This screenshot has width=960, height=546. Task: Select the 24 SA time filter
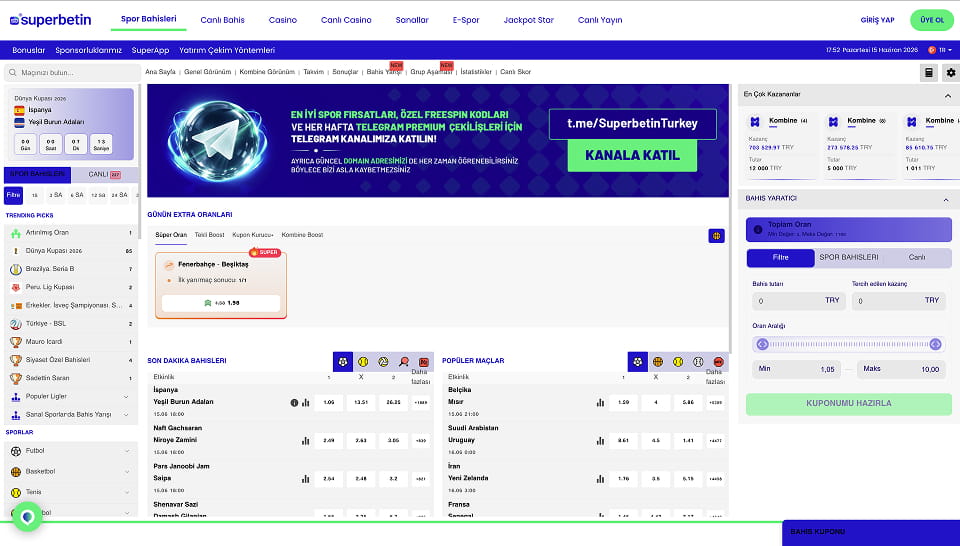[x=119, y=195]
